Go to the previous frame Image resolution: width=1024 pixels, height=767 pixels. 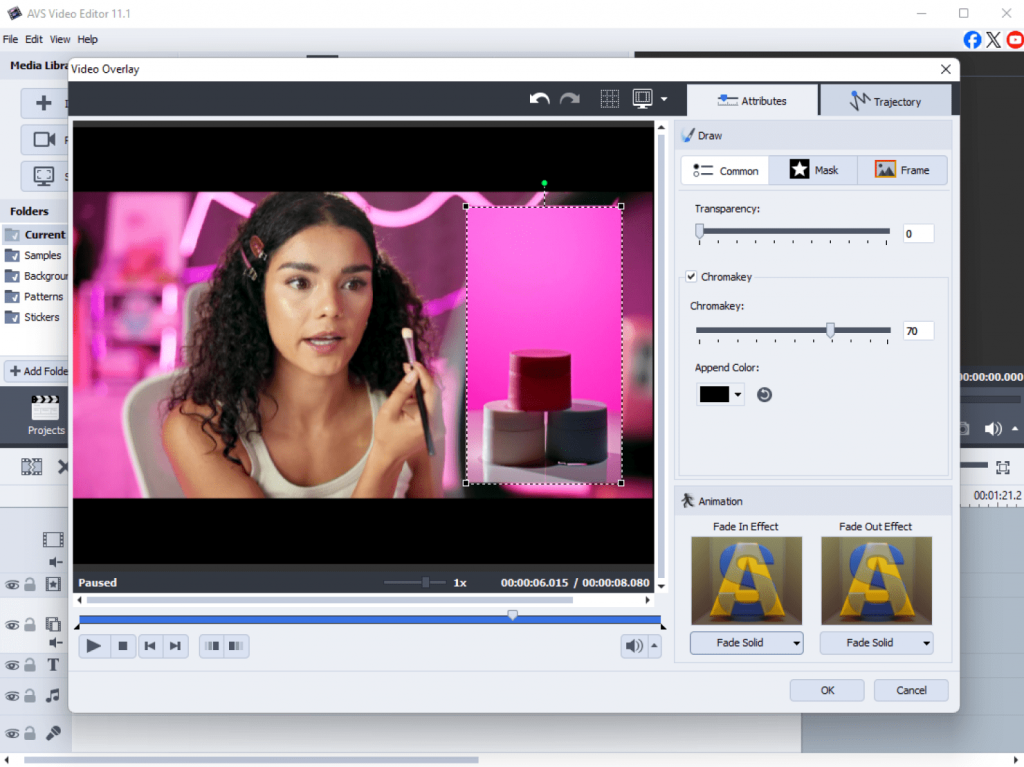click(x=149, y=646)
